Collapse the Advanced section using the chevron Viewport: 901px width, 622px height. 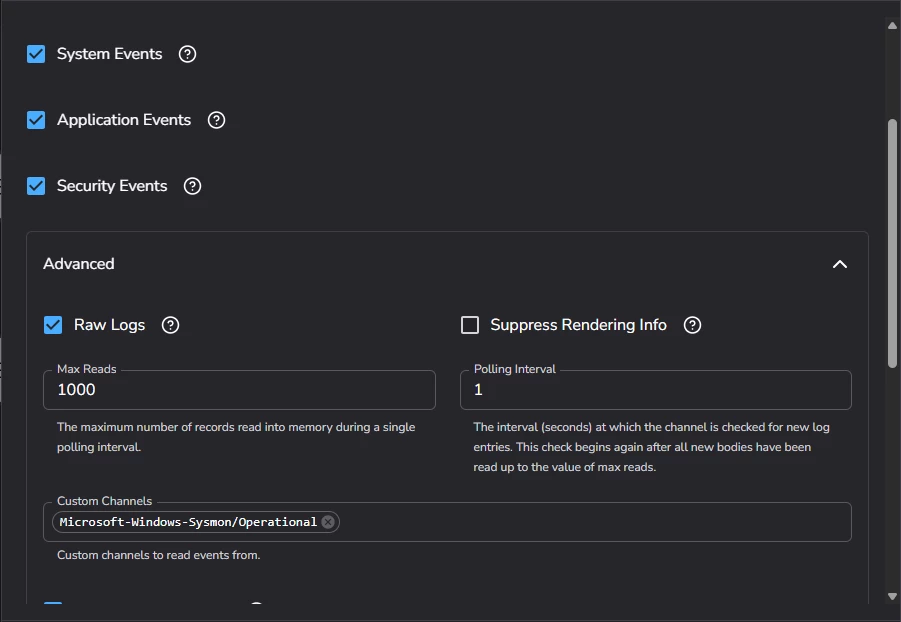[x=840, y=264]
